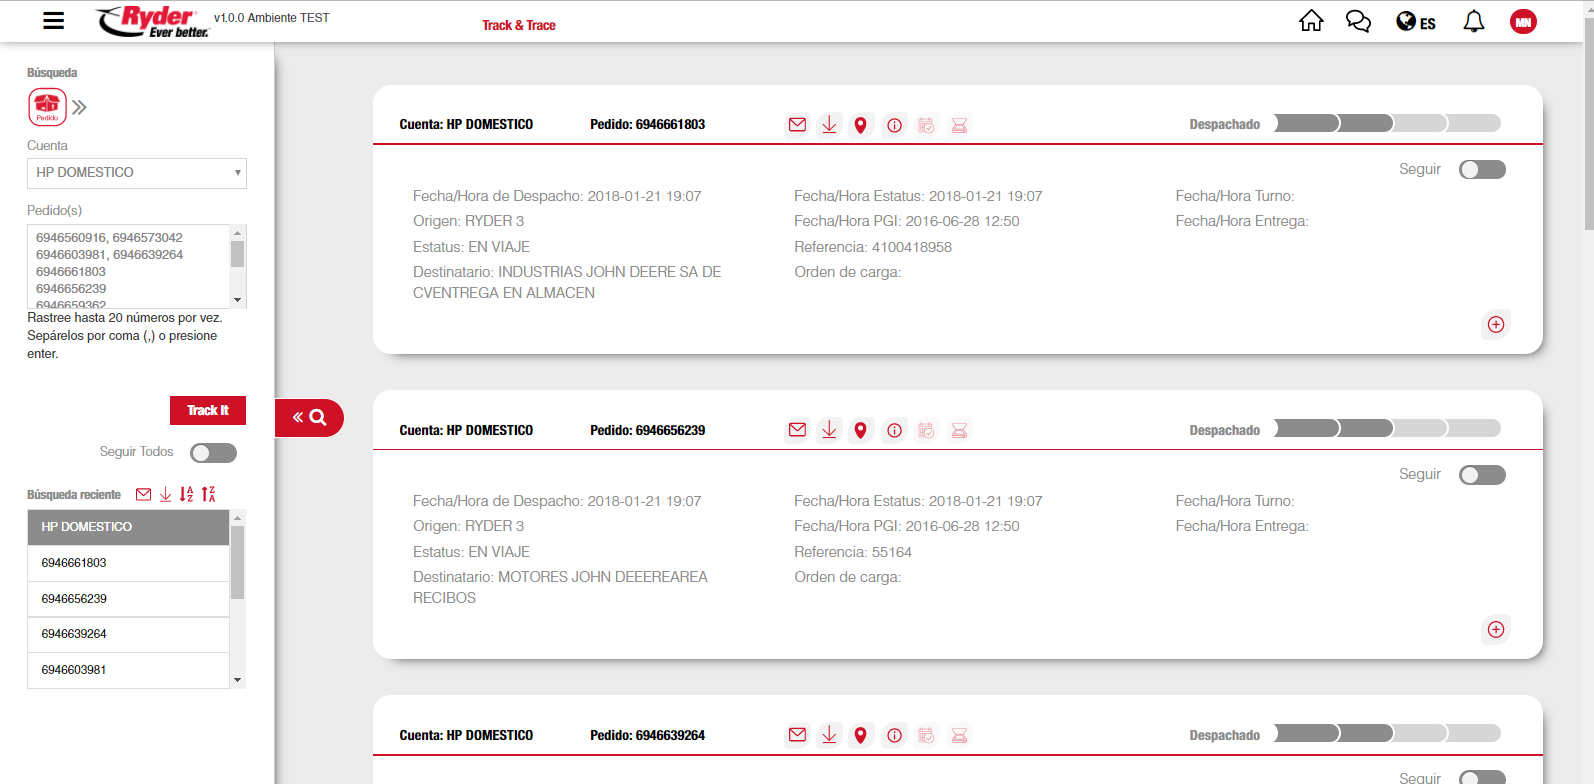This screenshot has height=784, width=1594.
Task: Click the Track It button
Action: point(208,411)
